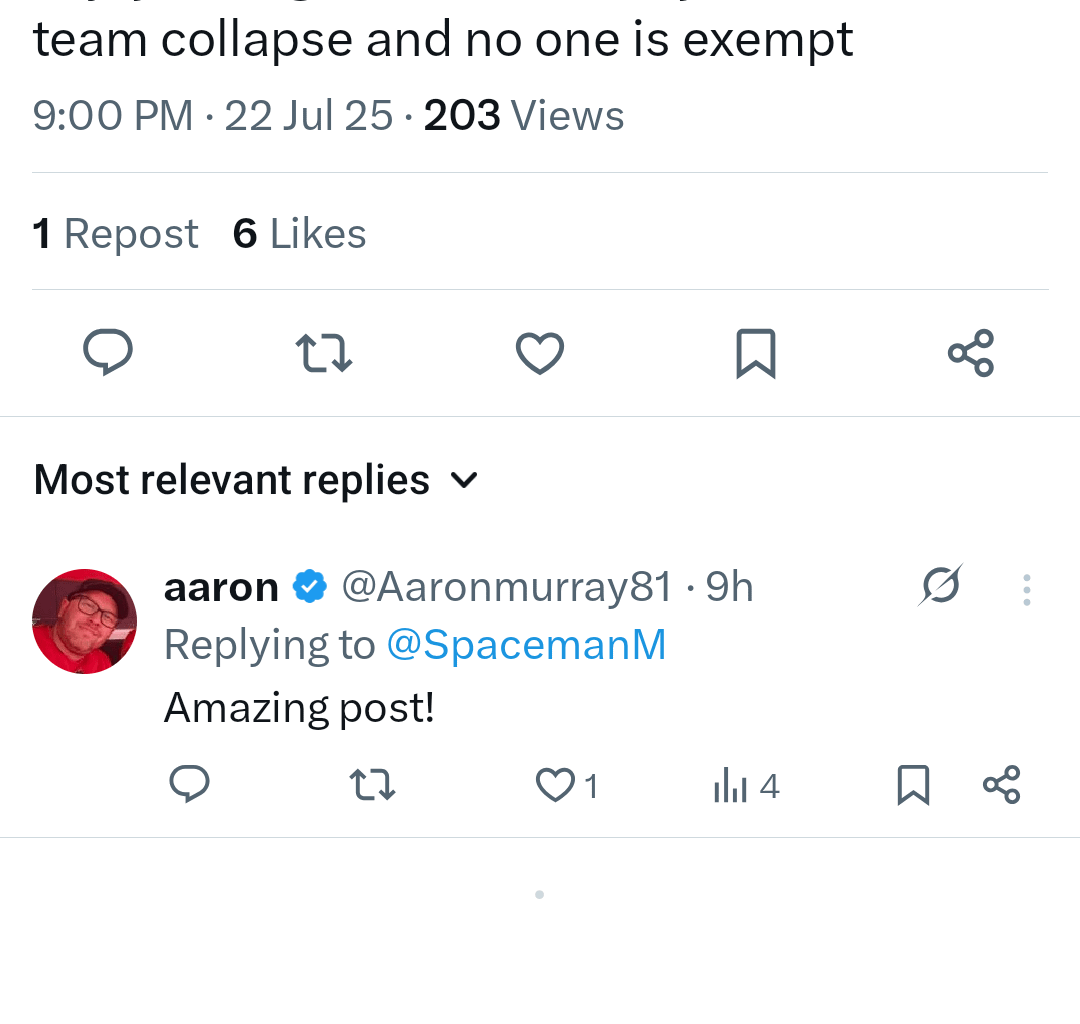This screenshot has width=1080, height=1024.
Task: Share aaron's reply
Action: (x=1001, y=785)
